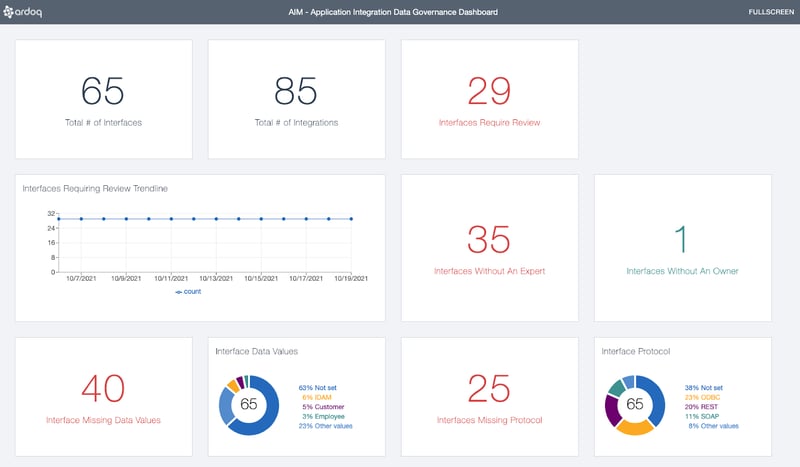Select '23% ODBC' legend entry in Interface Protocol

pyautogui.click(x=705, y=397)
